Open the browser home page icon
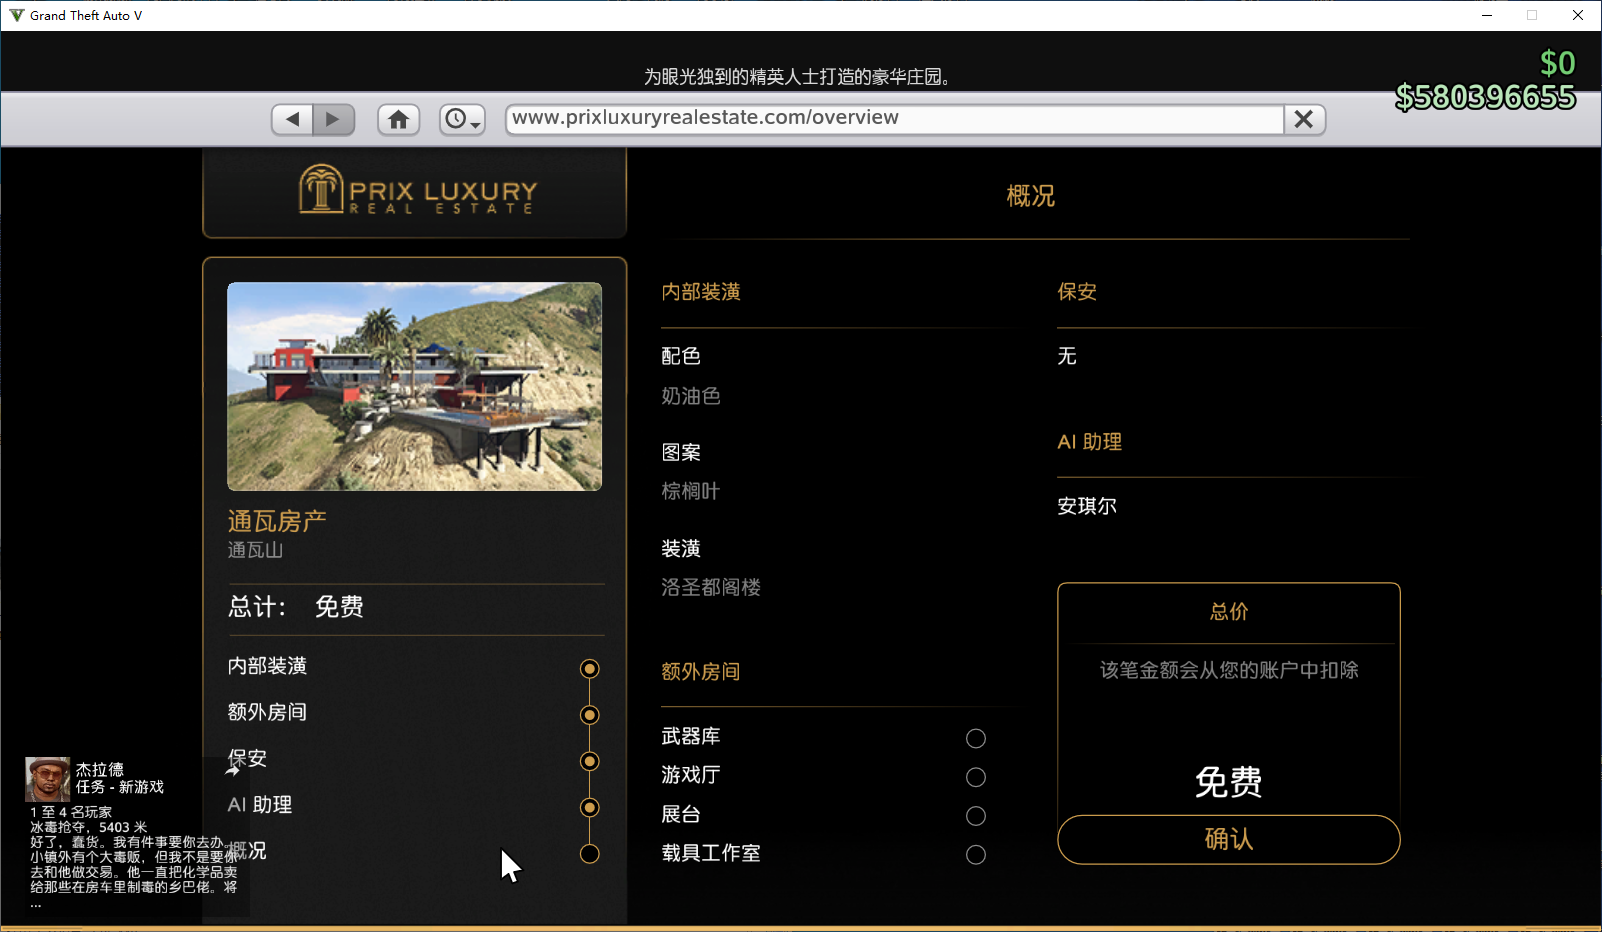Image resolution: width=1602 pixels, height=932 pixels. pyautogui.click(x=398, y=120)
